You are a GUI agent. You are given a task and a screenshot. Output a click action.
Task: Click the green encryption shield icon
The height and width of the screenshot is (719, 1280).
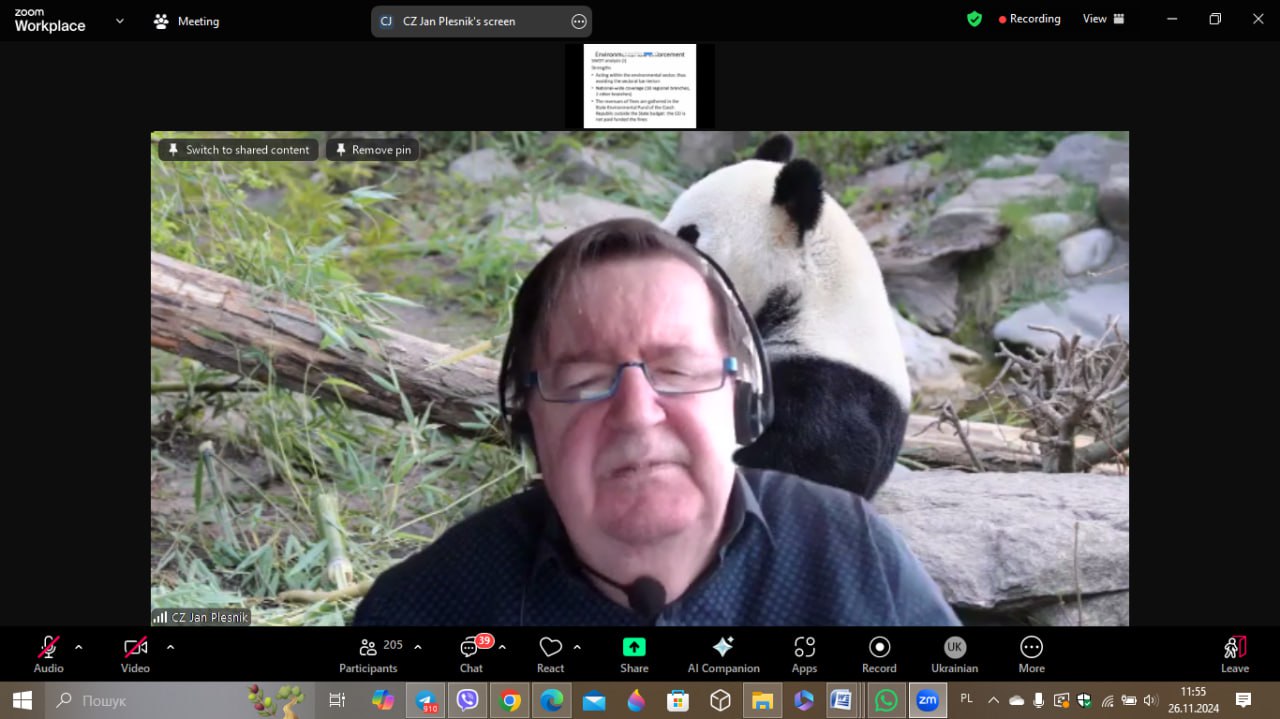pyautogui.click(x=974, y=19)
